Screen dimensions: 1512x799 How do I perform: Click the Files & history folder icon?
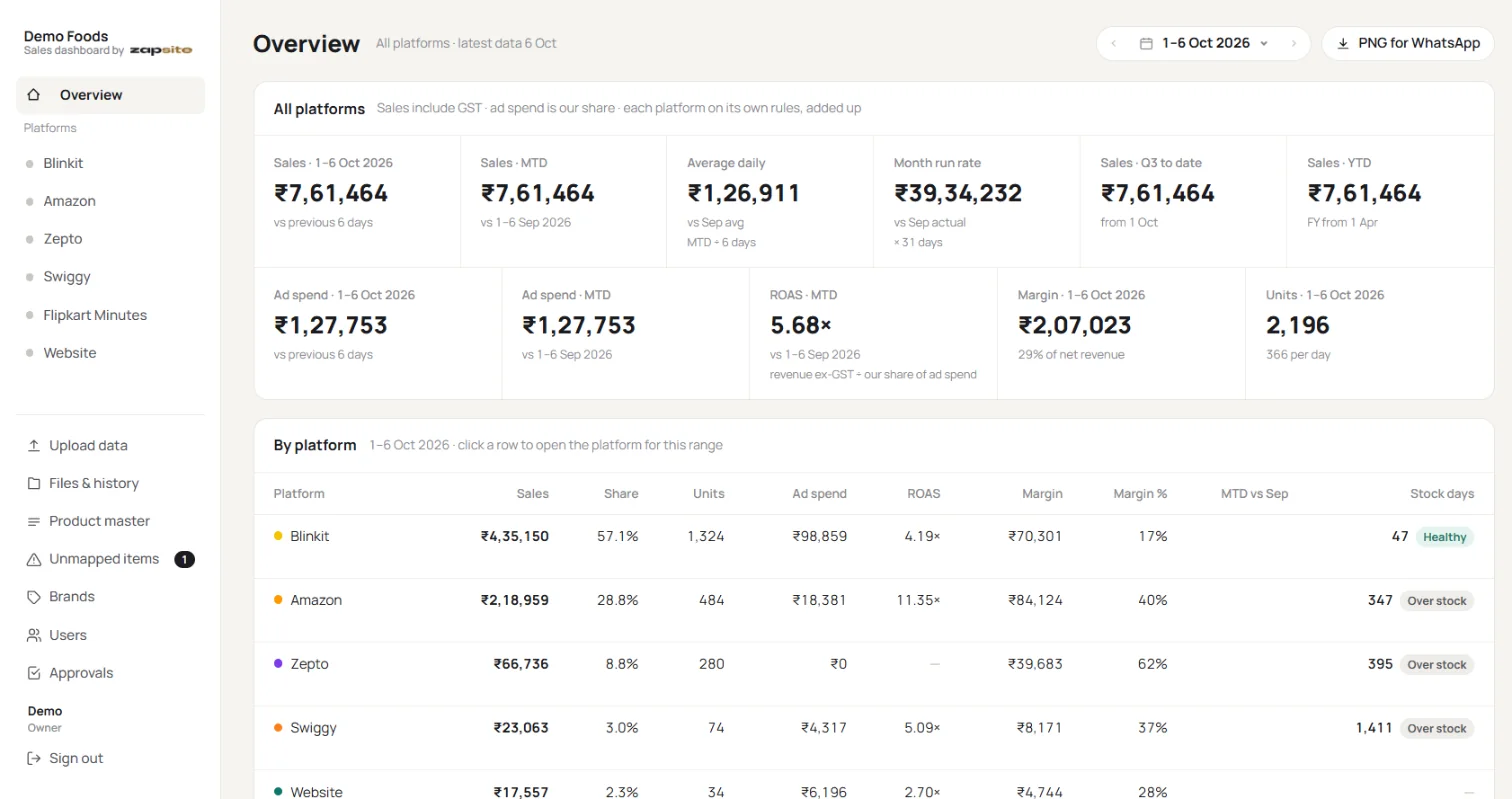(x=34, y=484)
